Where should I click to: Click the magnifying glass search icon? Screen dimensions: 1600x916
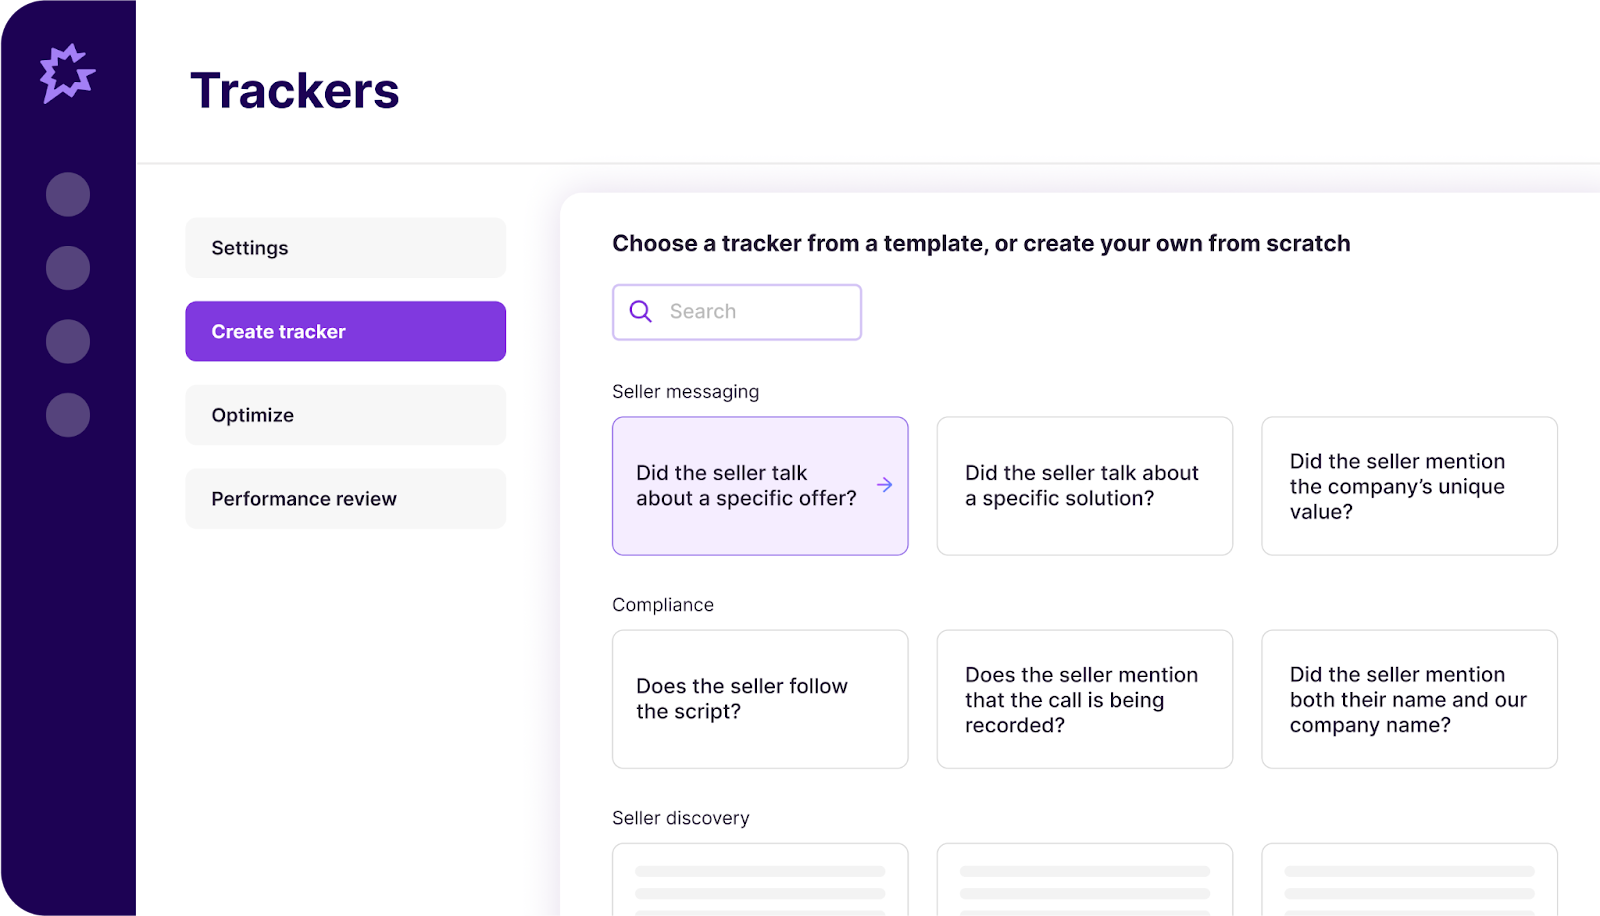(x=639, y=311)
